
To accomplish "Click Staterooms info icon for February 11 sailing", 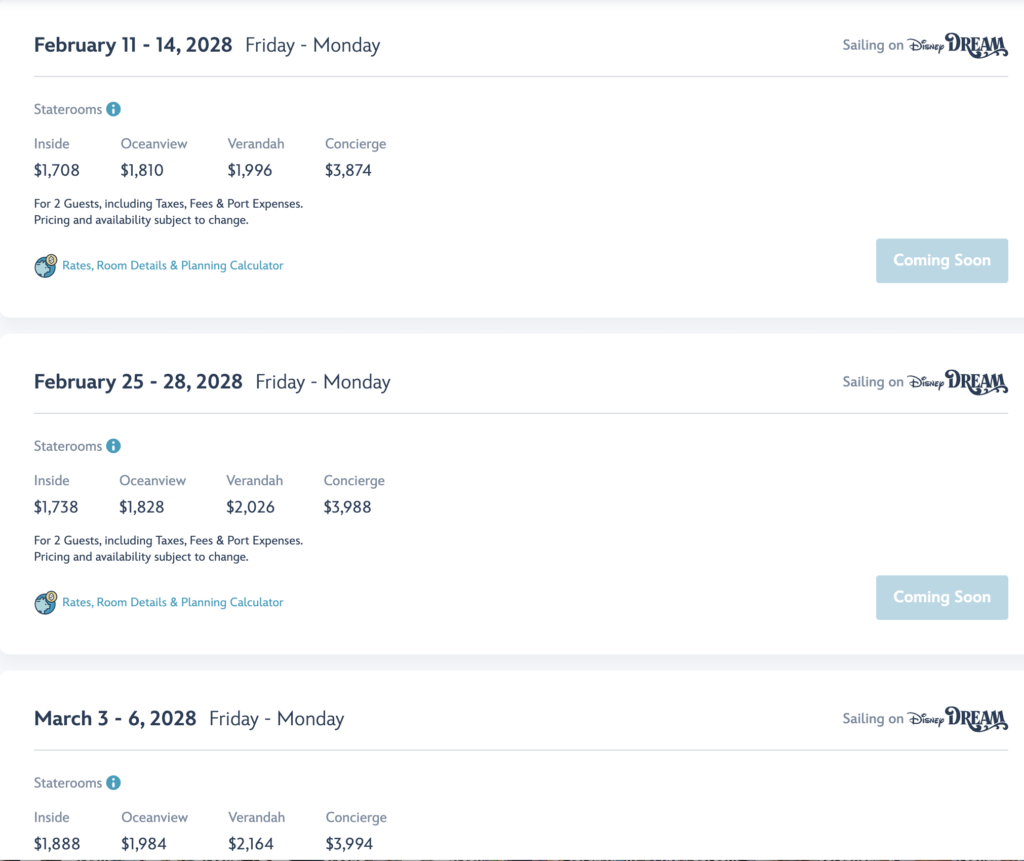I will pos(114,109).
